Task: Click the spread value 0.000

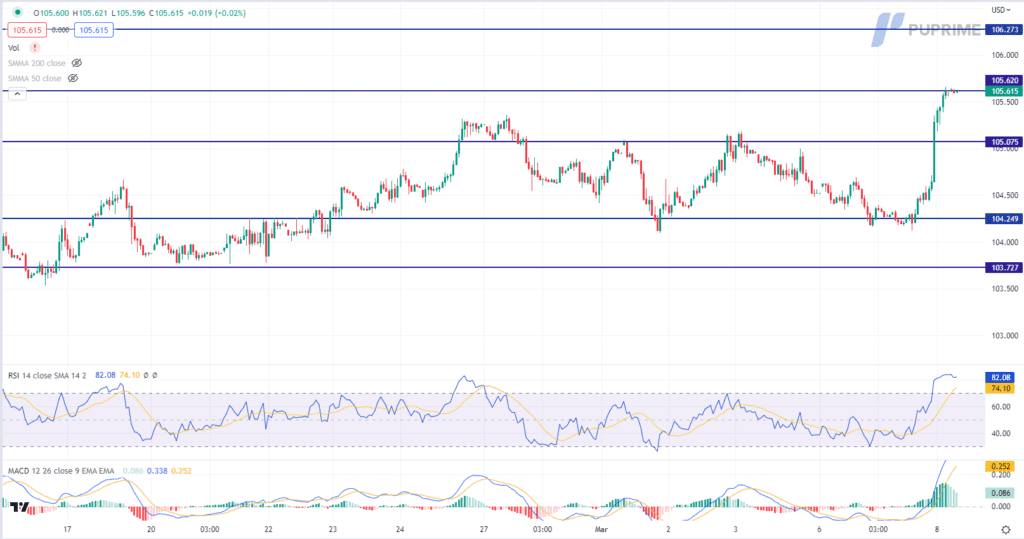Action: pos(60,30)
